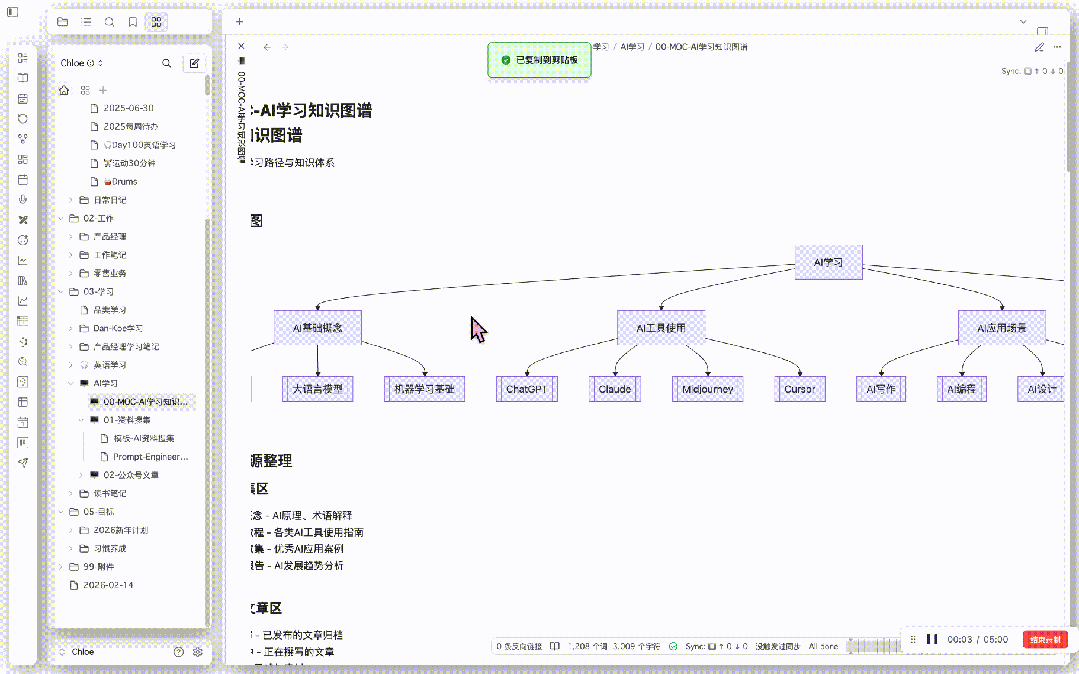Viewport: 1079px width, 674px height.
Task: Open the calendar ribbon icon
Action: (x=23, y=180)
